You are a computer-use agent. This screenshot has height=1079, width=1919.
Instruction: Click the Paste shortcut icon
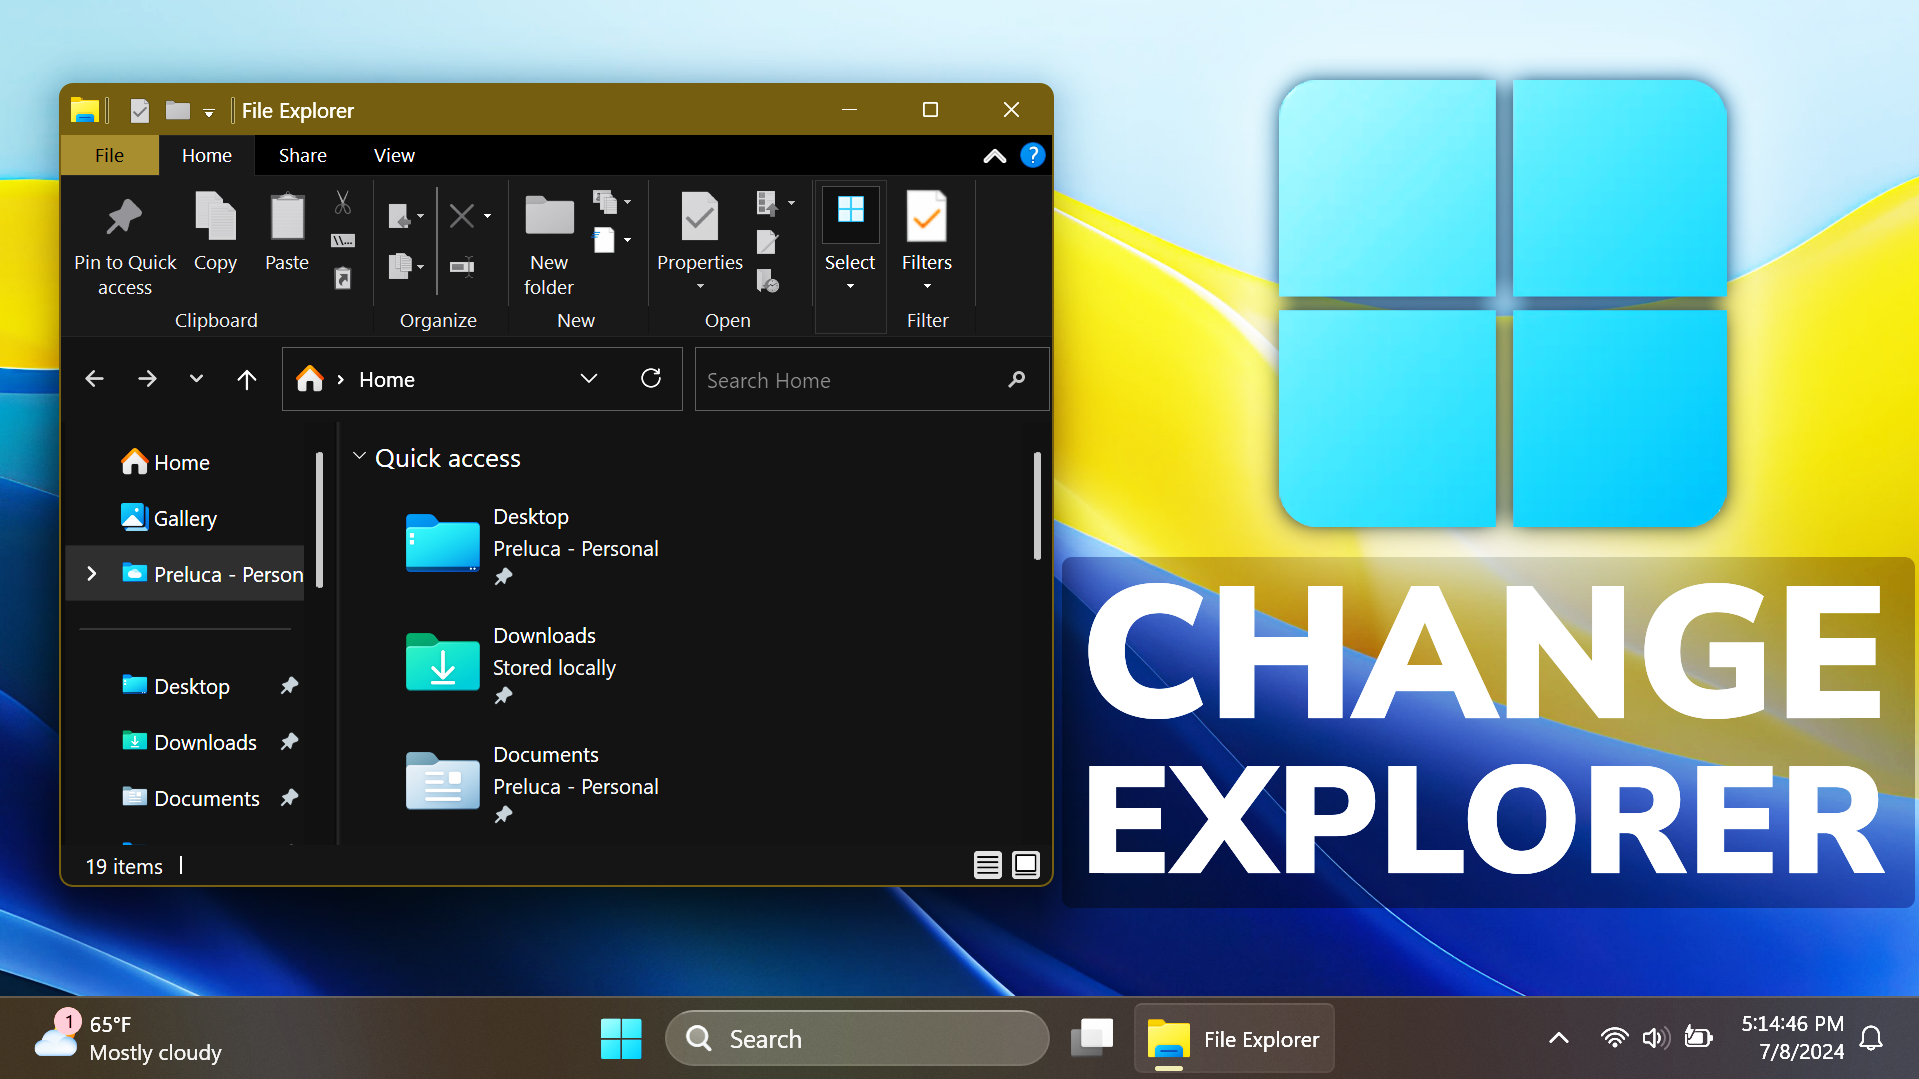343,278
